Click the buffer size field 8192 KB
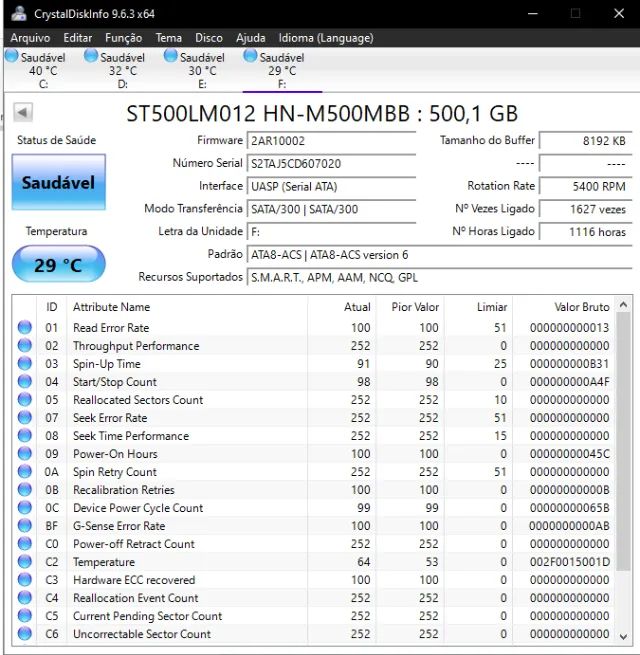 [586, 141]
